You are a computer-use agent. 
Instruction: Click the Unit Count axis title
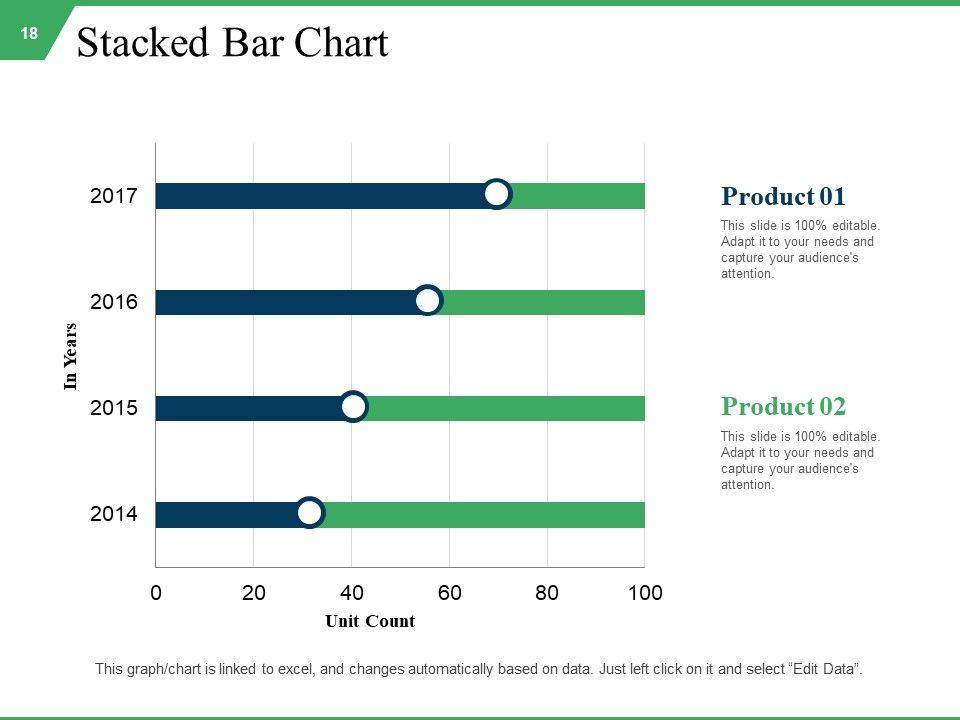[x=369, y=621]
